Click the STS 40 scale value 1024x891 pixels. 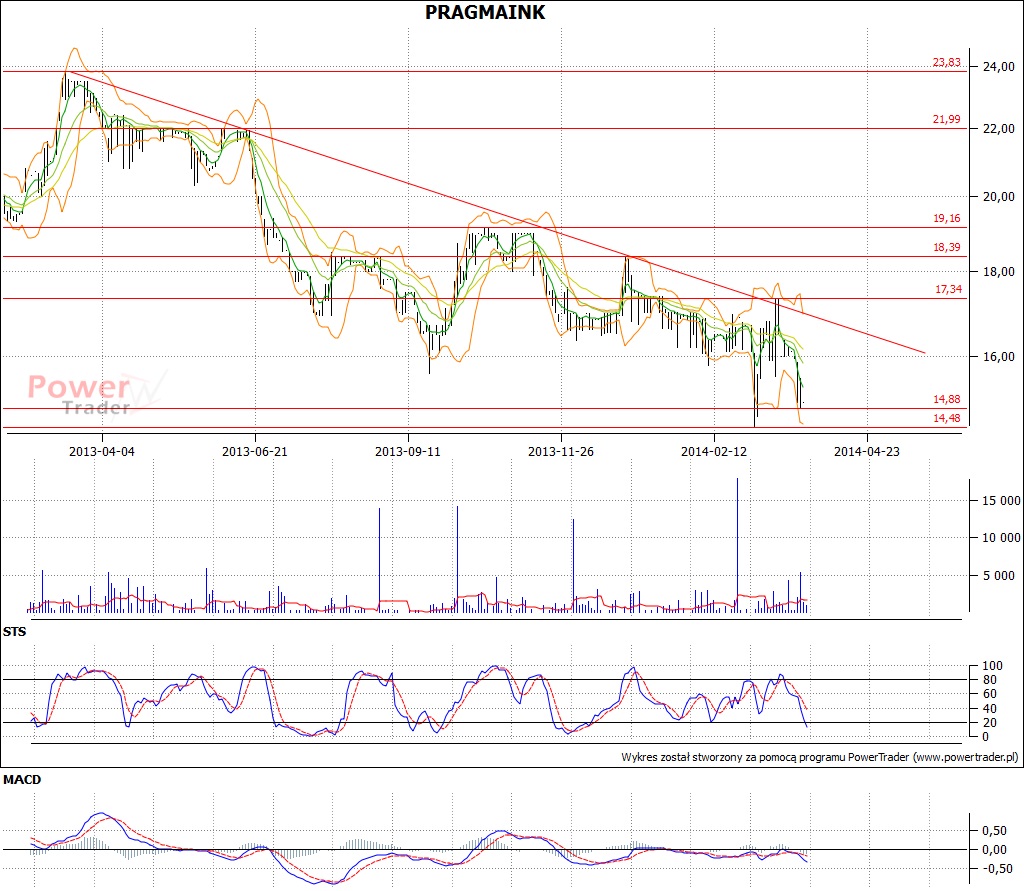(x=990, y=709)
